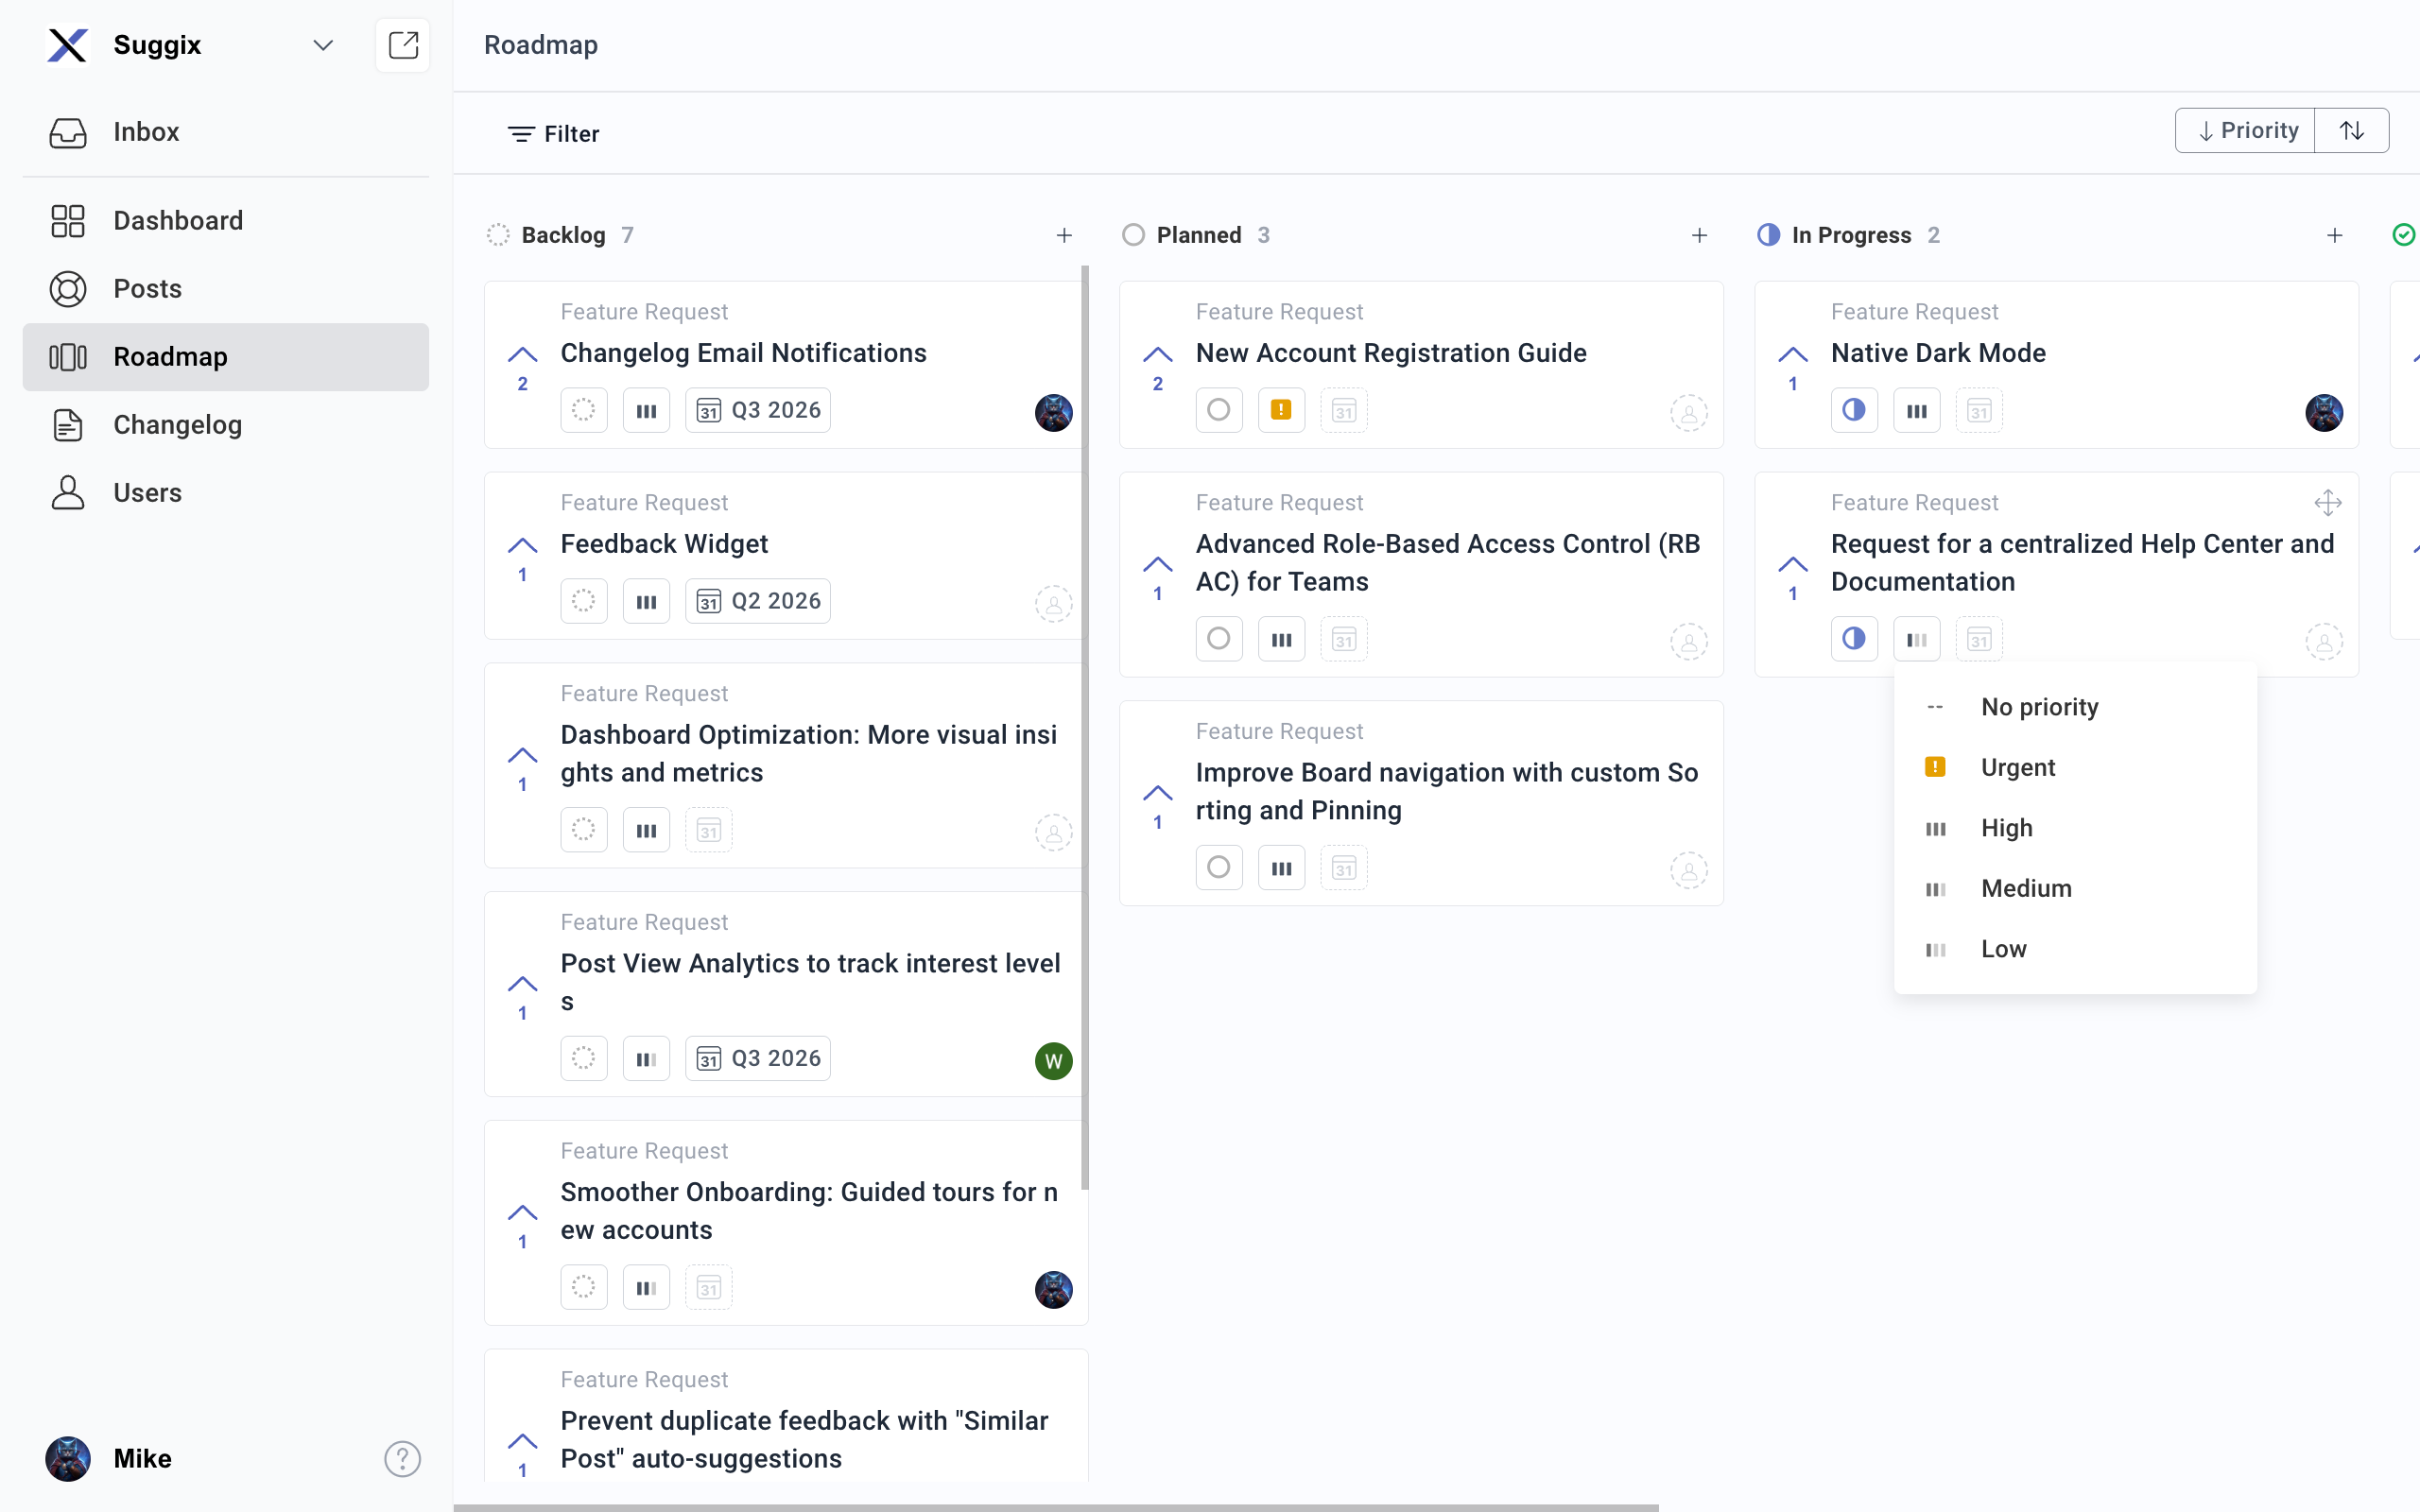Open Priority sort dropdown
Image resolution: width=2420 pixels, height=1512 pixels.
(2246, 131)
